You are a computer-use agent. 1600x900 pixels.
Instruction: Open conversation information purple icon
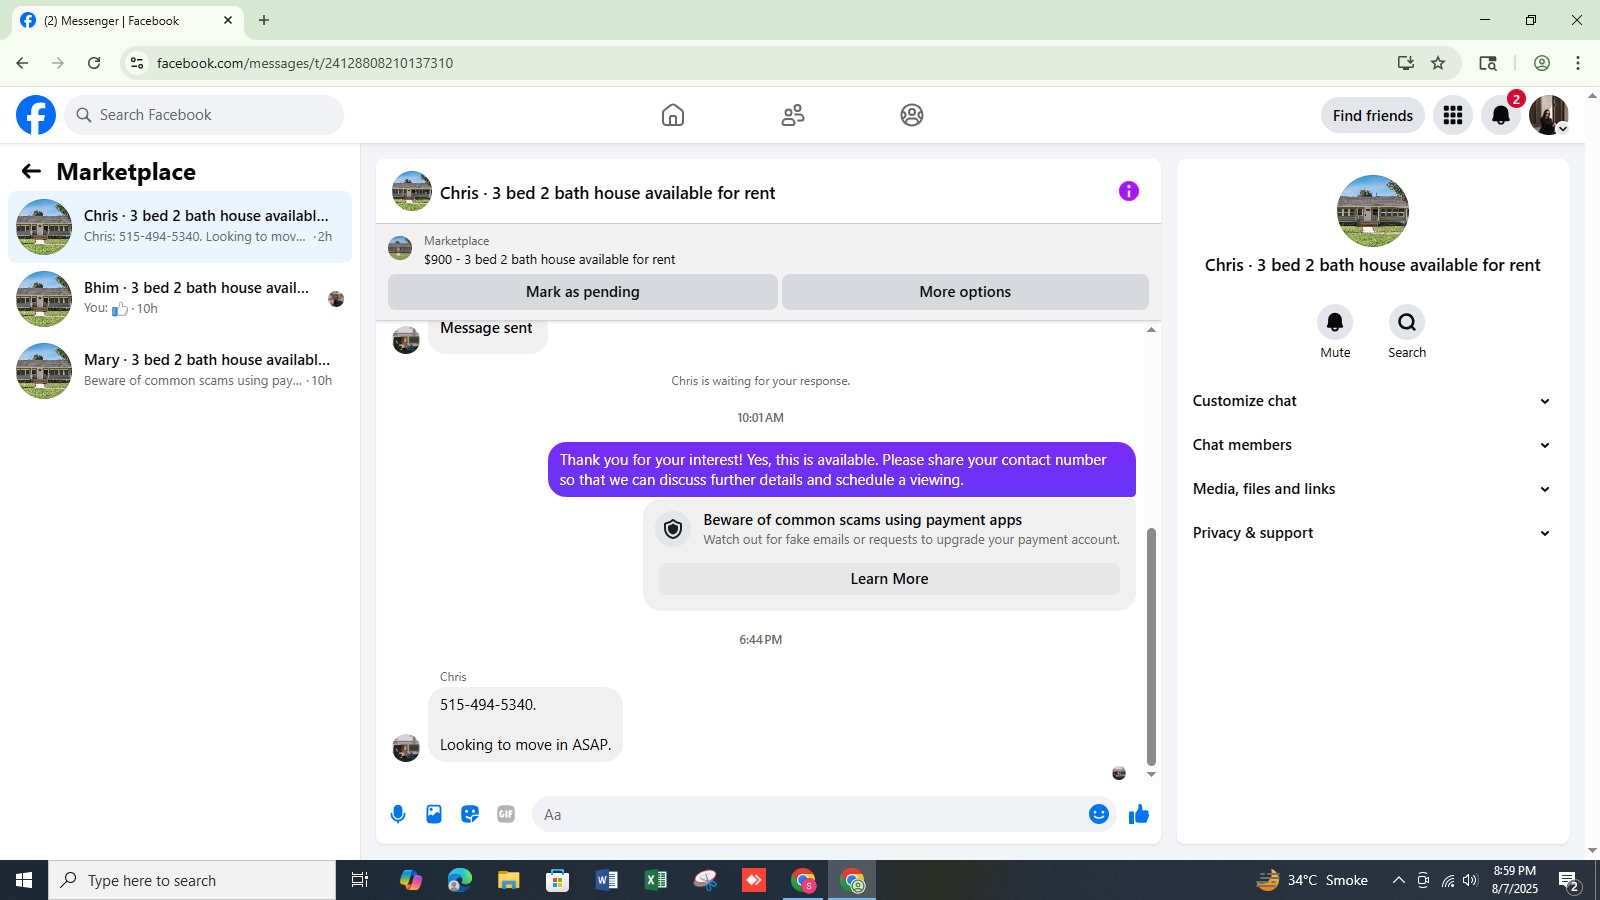1129,191
